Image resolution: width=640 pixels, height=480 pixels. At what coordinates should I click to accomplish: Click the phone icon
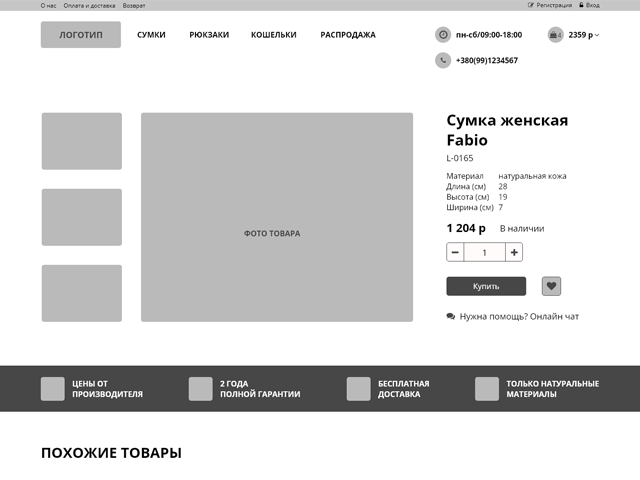(443, 60)
